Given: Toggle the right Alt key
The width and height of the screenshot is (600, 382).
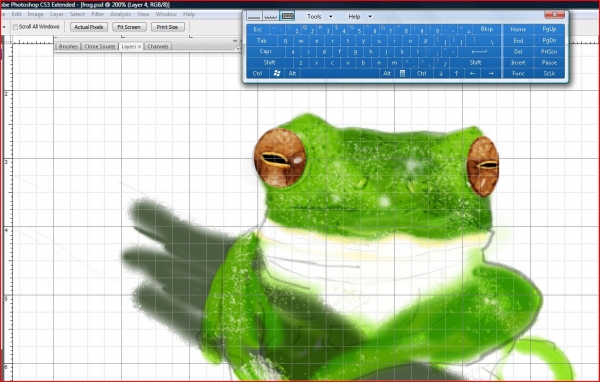Looking at the screenshot, I should pyautogui.click(x=387, y=73).
